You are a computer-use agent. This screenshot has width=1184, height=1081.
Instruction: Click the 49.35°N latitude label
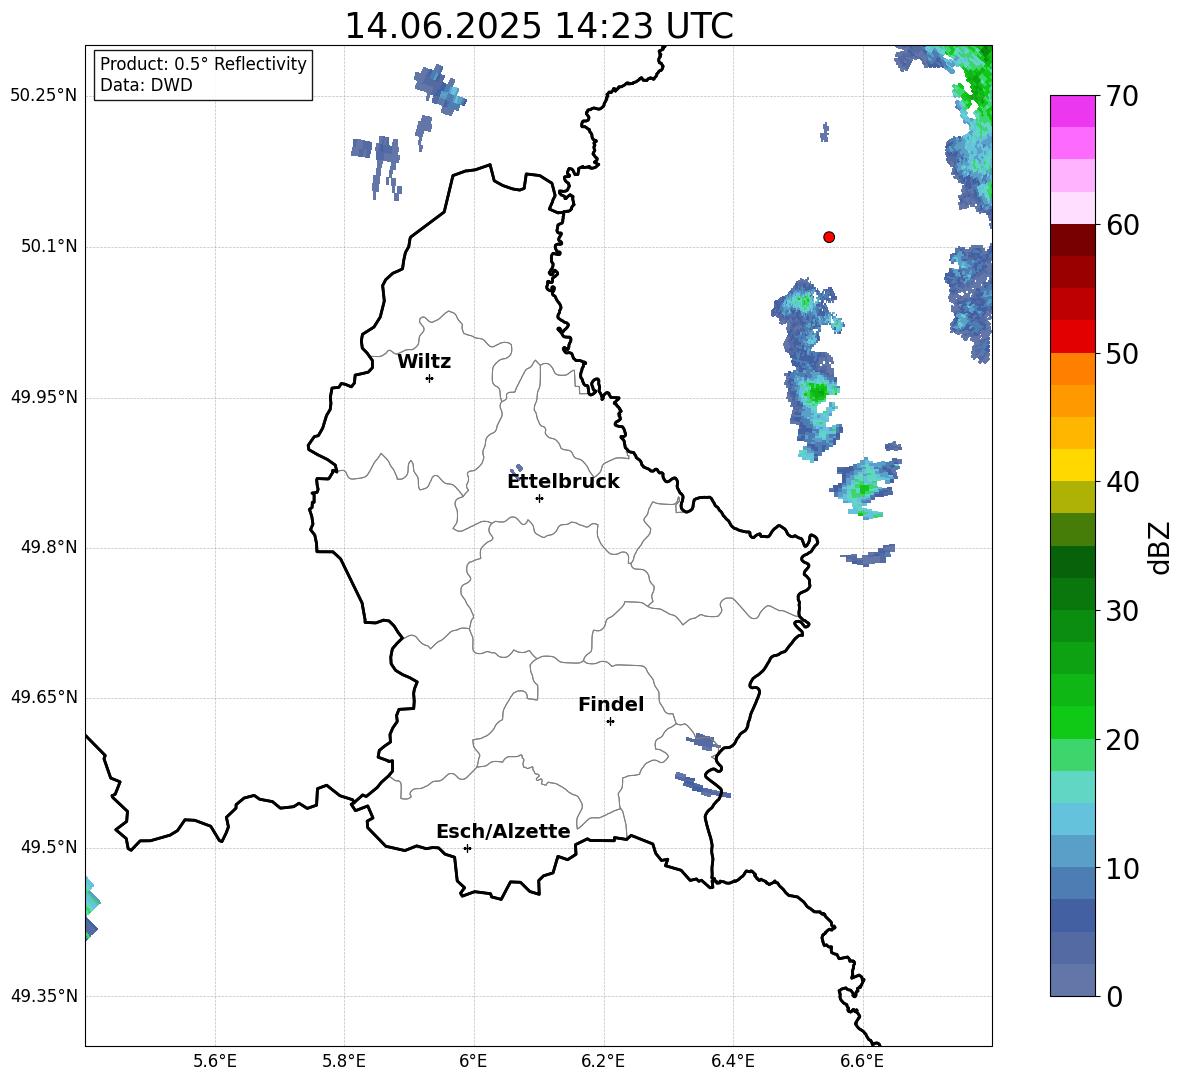click(44, 996)
